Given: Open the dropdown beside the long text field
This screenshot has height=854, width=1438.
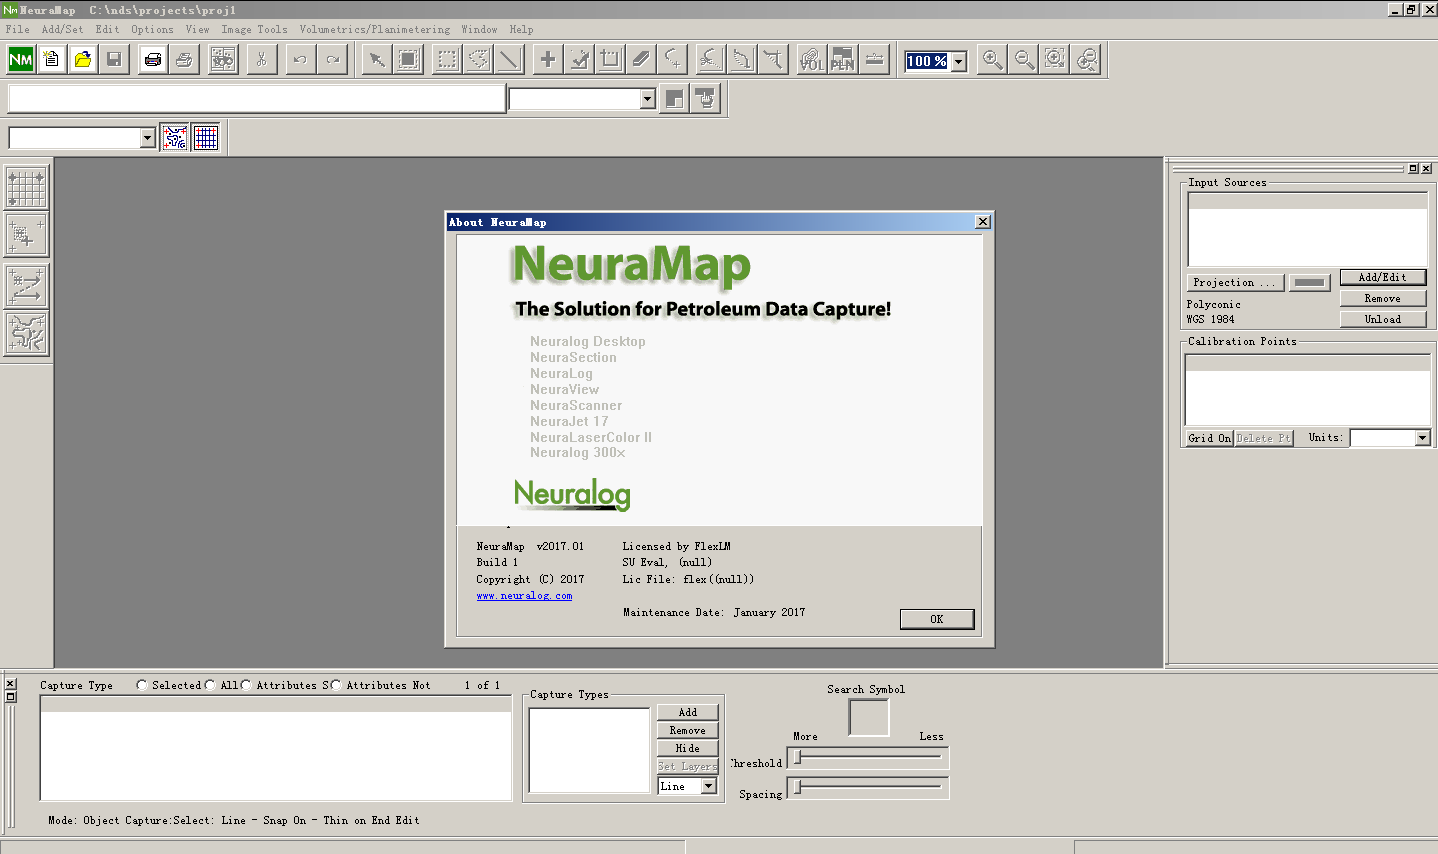Looking at the screenshot, I should [x=647, y=99].
